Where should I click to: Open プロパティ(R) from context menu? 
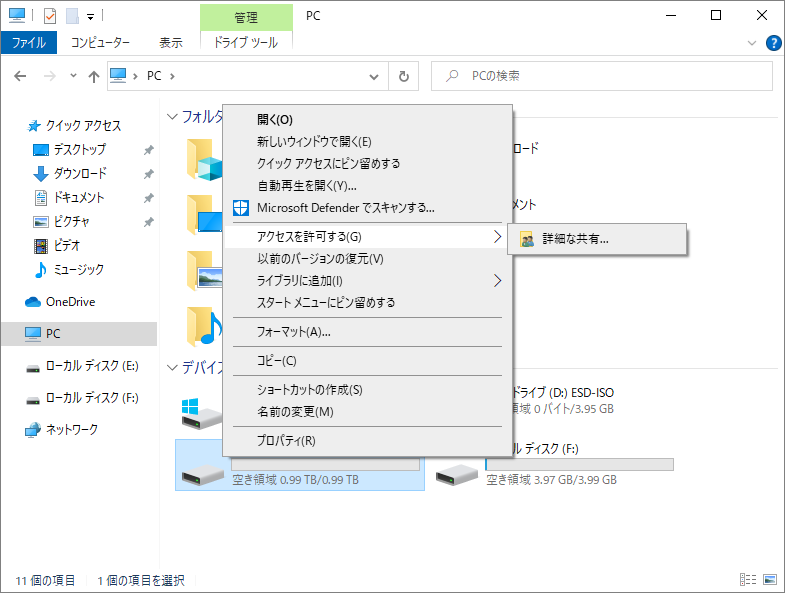pos(367,441)
